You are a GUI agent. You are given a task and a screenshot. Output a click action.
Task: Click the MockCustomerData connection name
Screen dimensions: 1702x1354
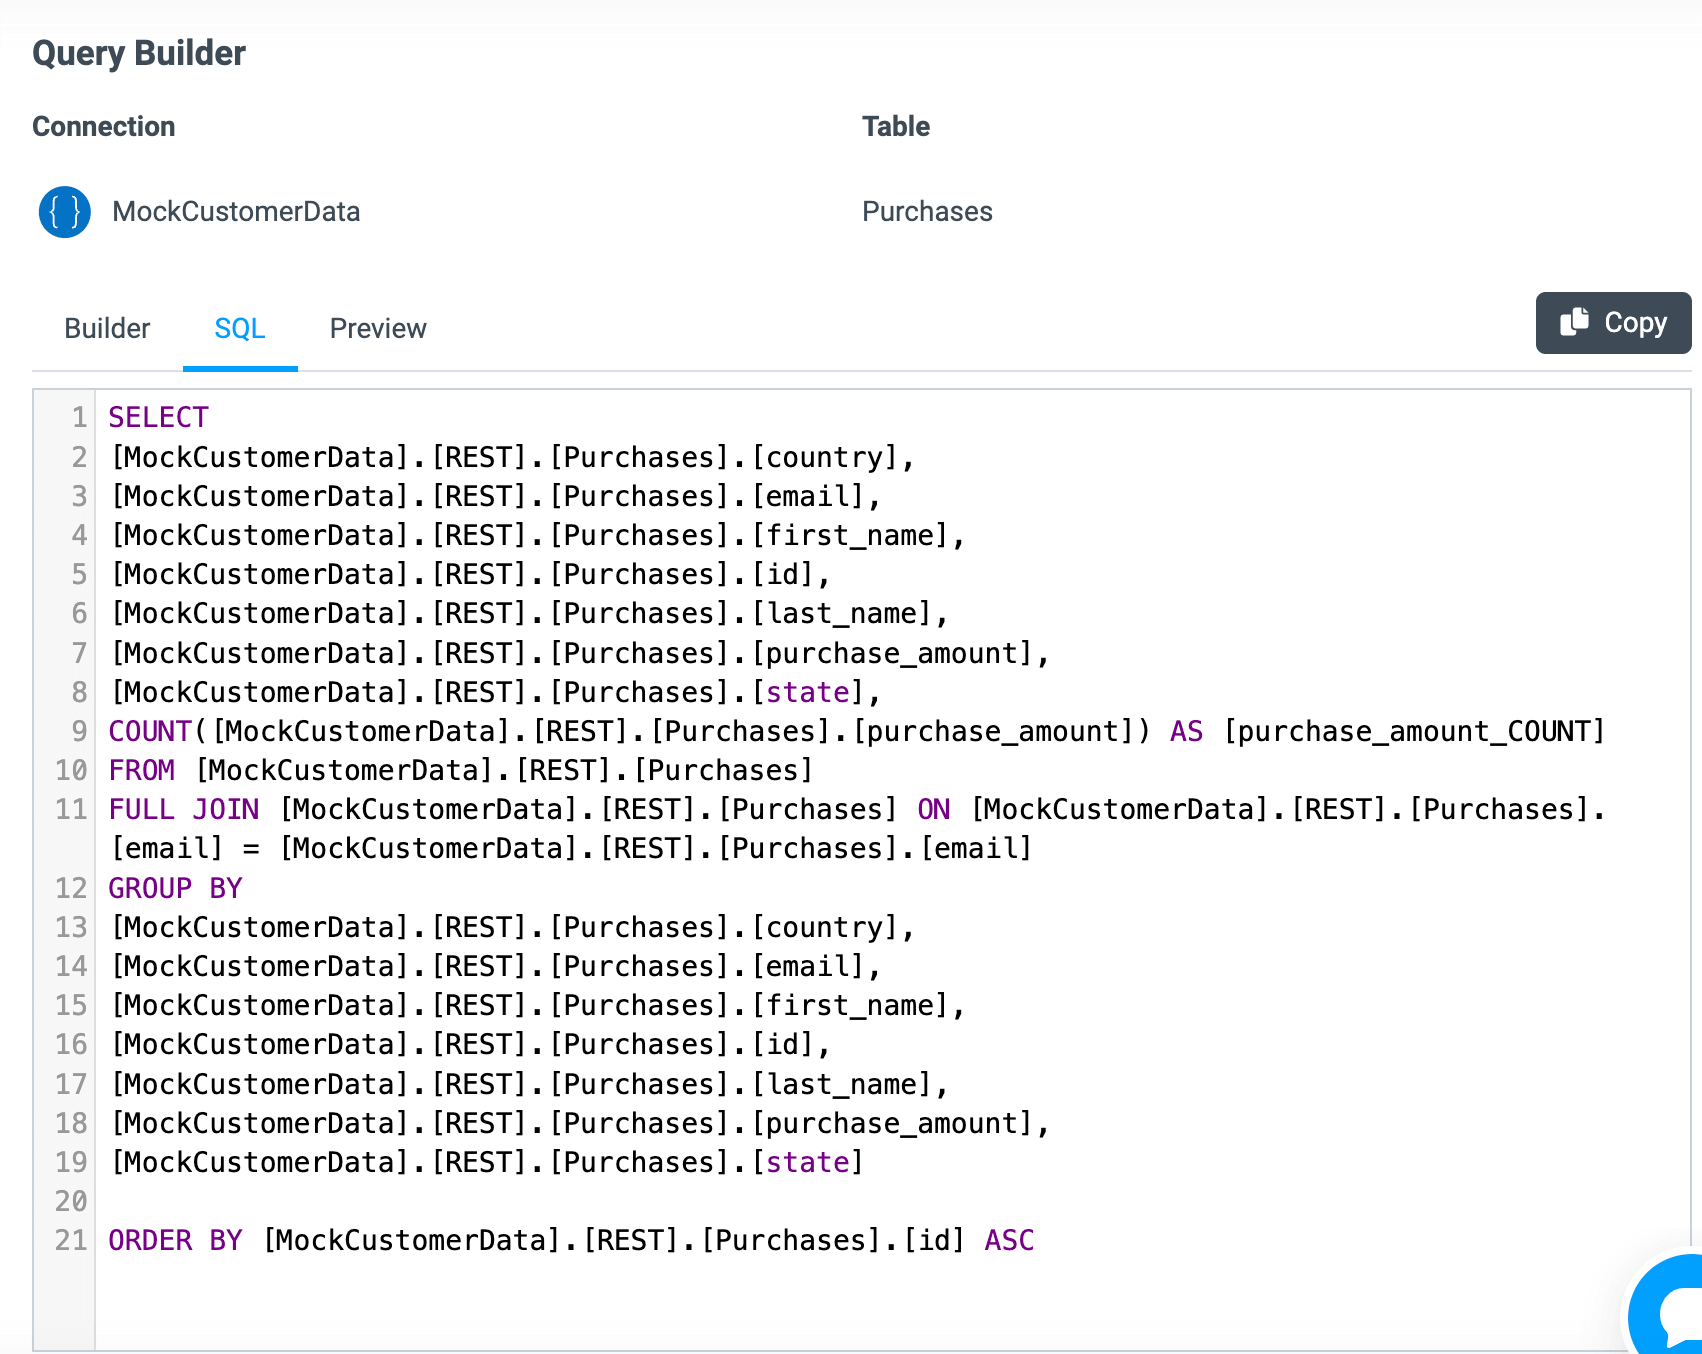tap(236, 212)
